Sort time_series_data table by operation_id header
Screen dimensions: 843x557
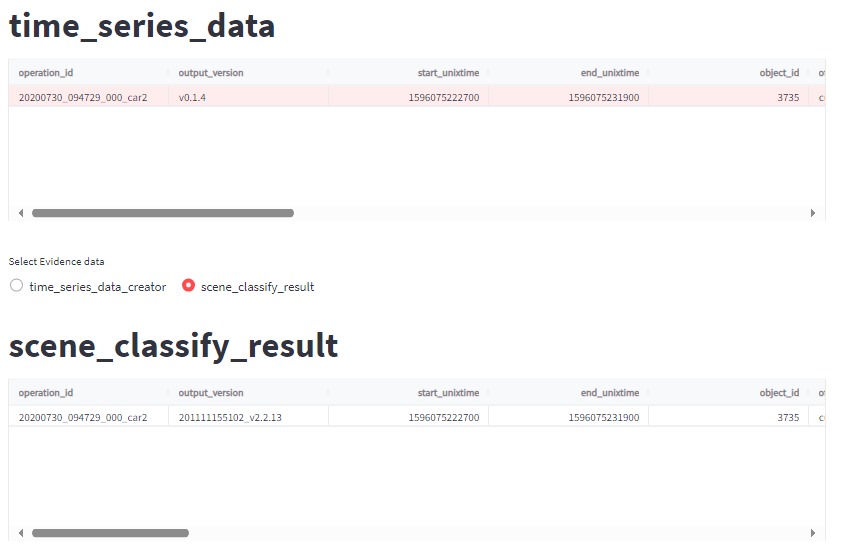pyautogui.click(x=46, y=73)
